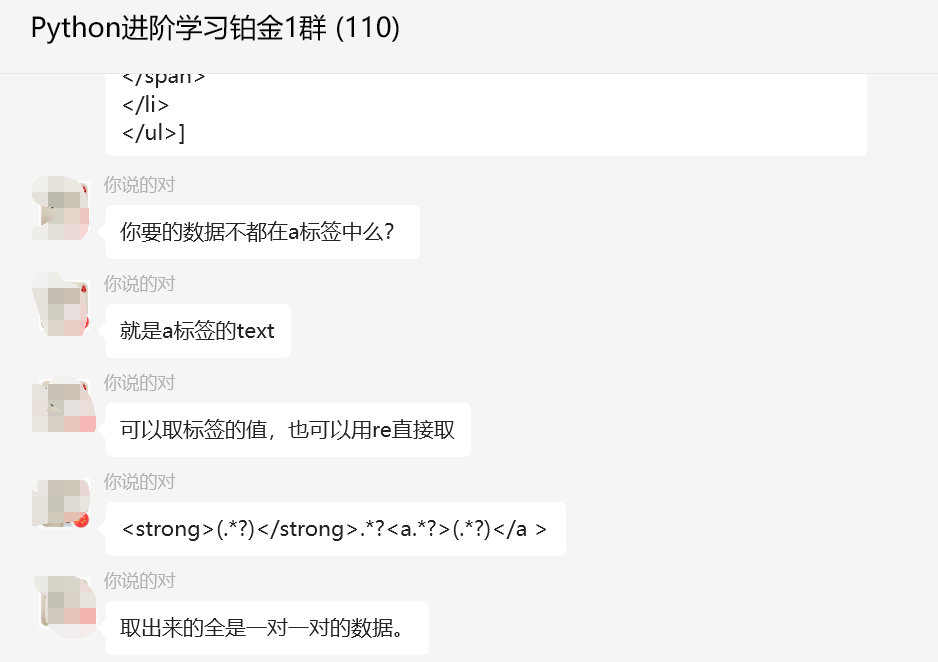Open avatar beside message 可以取标签的值

pyautogui.click(x=65, y=405)
